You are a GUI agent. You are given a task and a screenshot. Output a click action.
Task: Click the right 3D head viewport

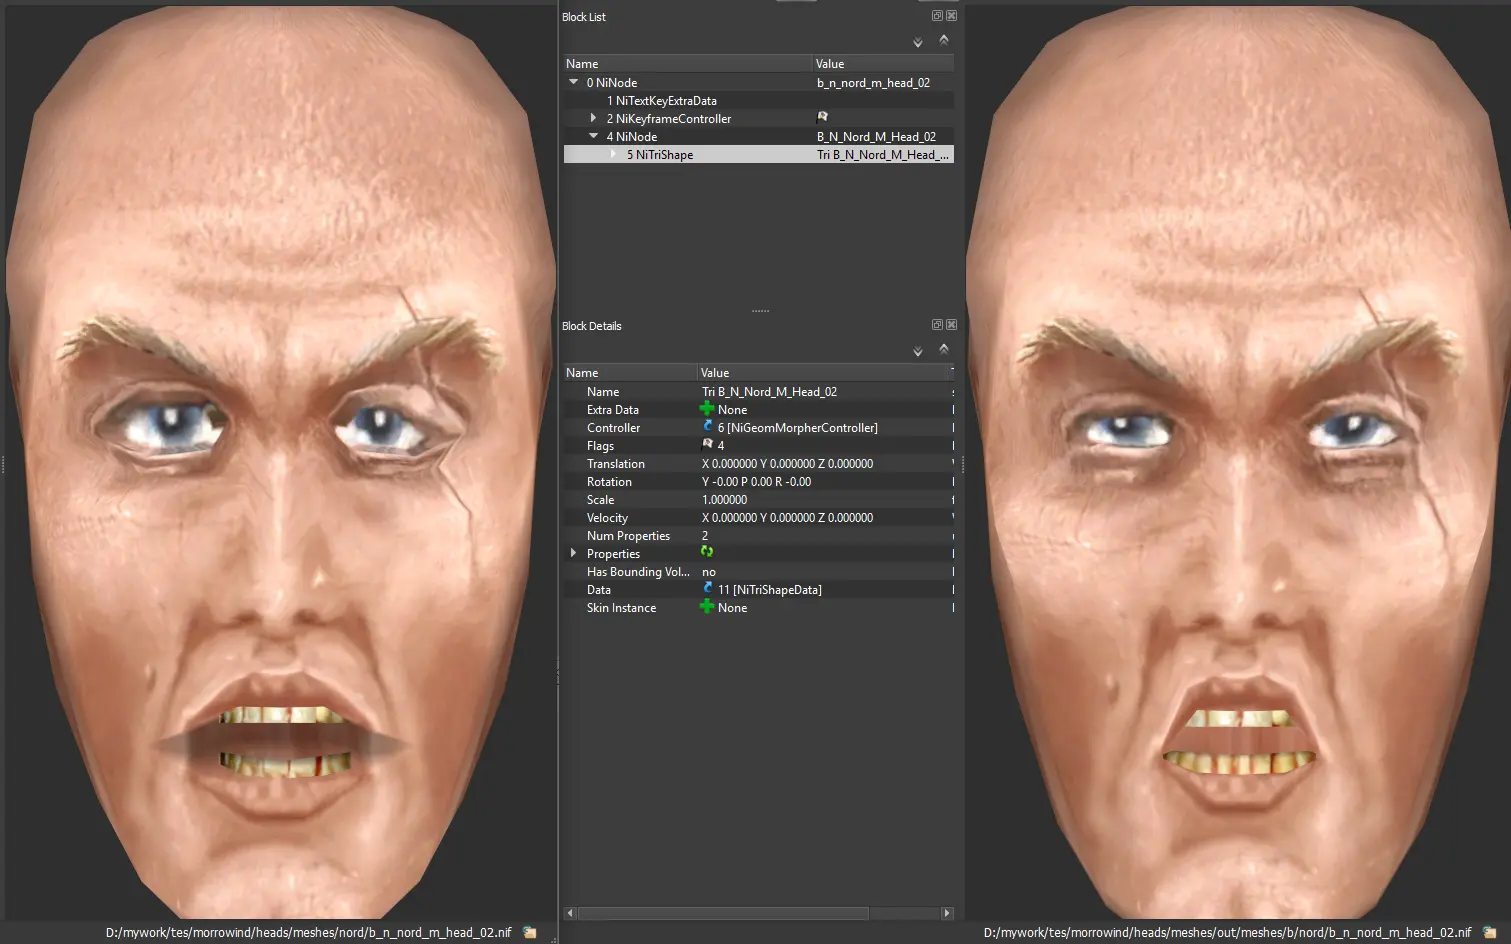1238,460
